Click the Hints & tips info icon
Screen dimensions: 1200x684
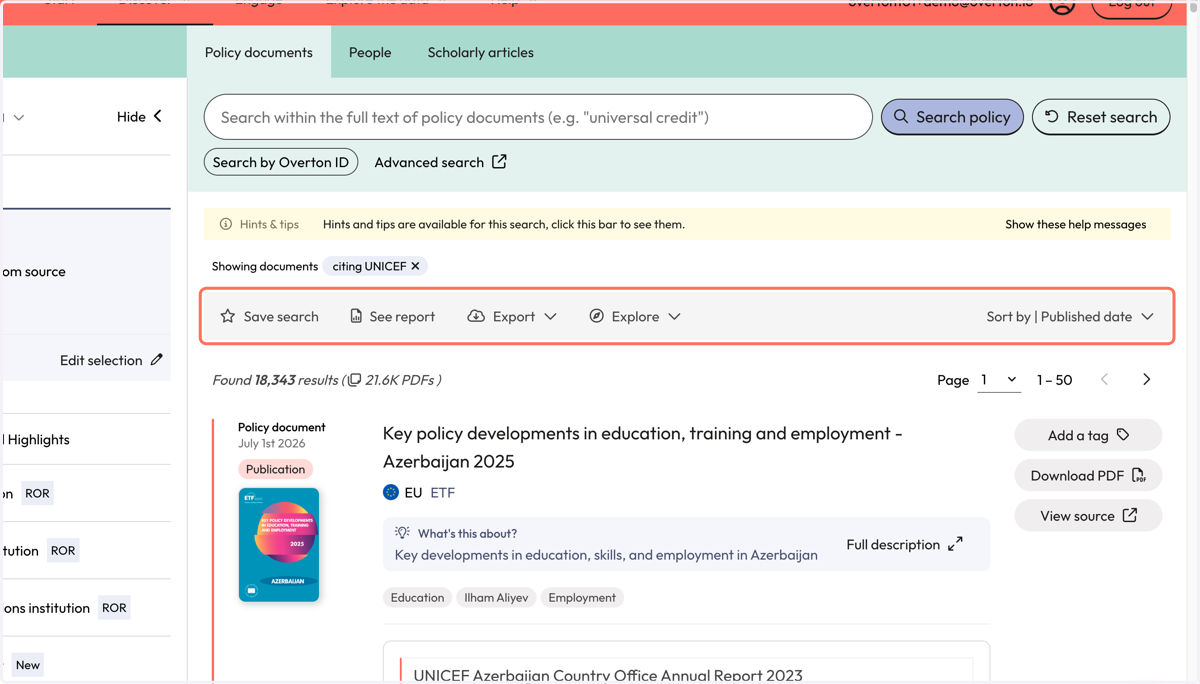click(x=226, y=224)
